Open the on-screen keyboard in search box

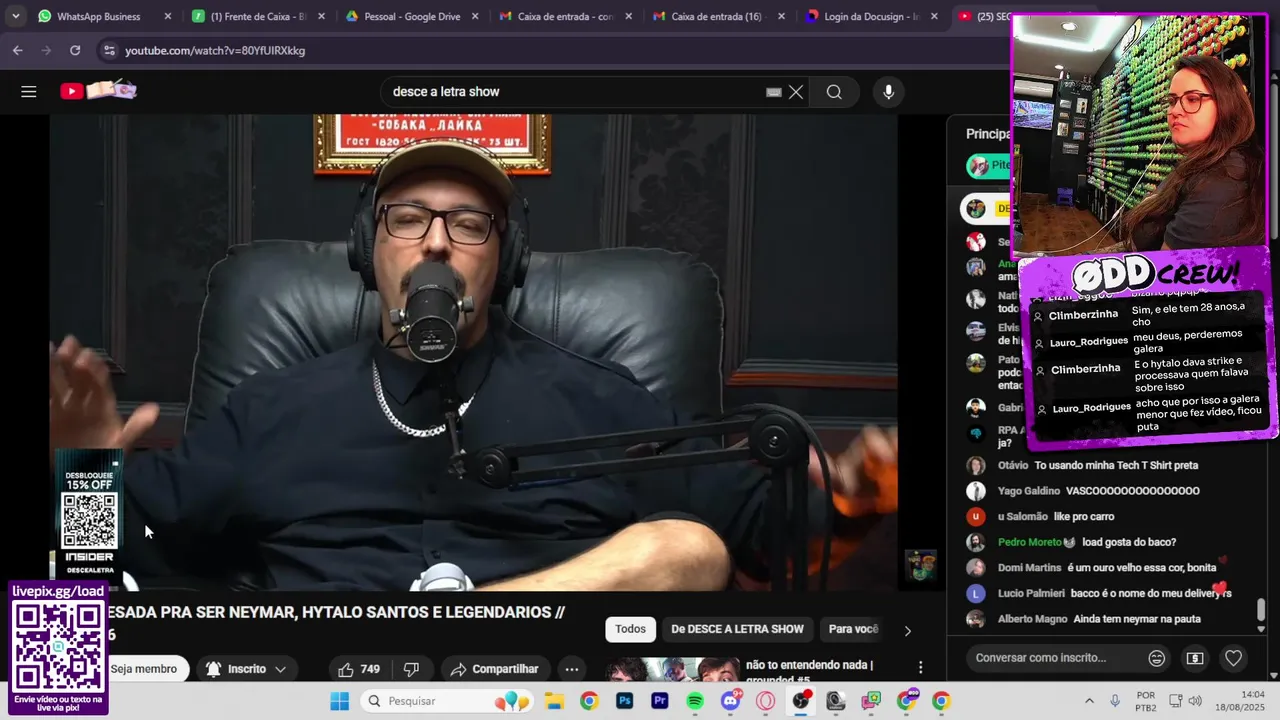(773, 92)
